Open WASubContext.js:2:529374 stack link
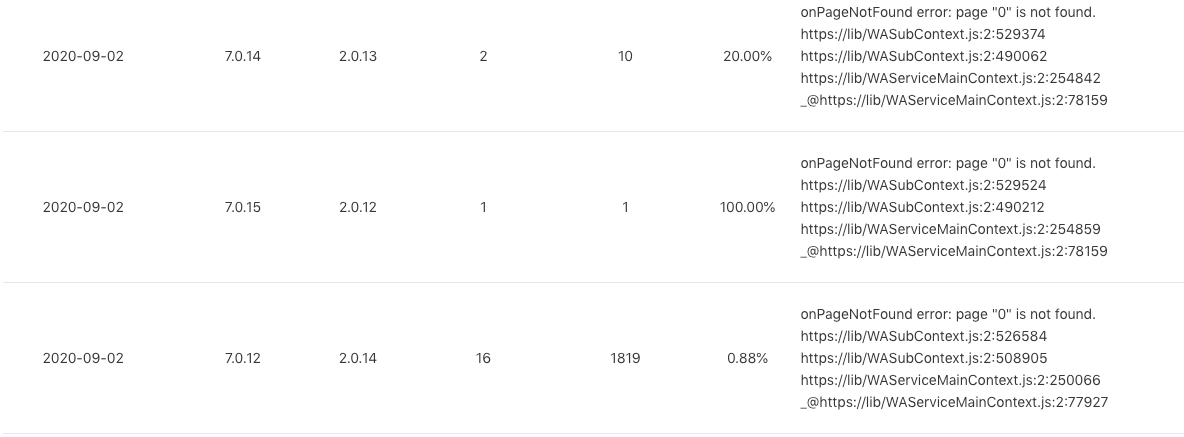1184x437 pixels. click(923, 34)
